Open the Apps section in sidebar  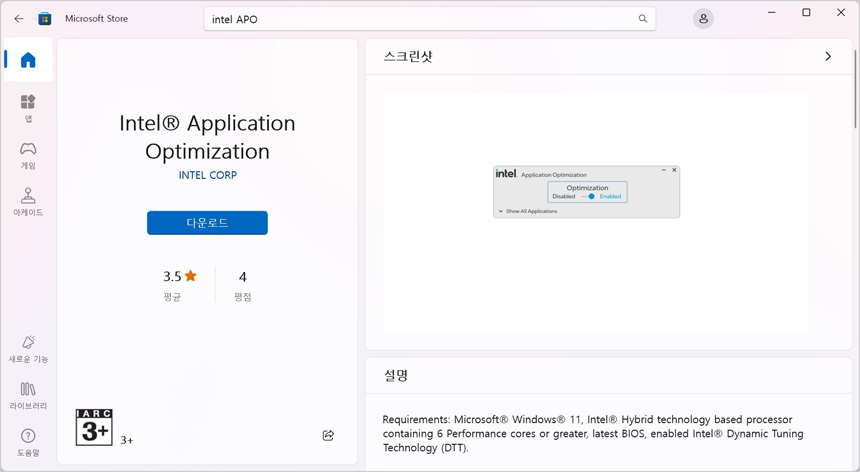coord(28,108)
